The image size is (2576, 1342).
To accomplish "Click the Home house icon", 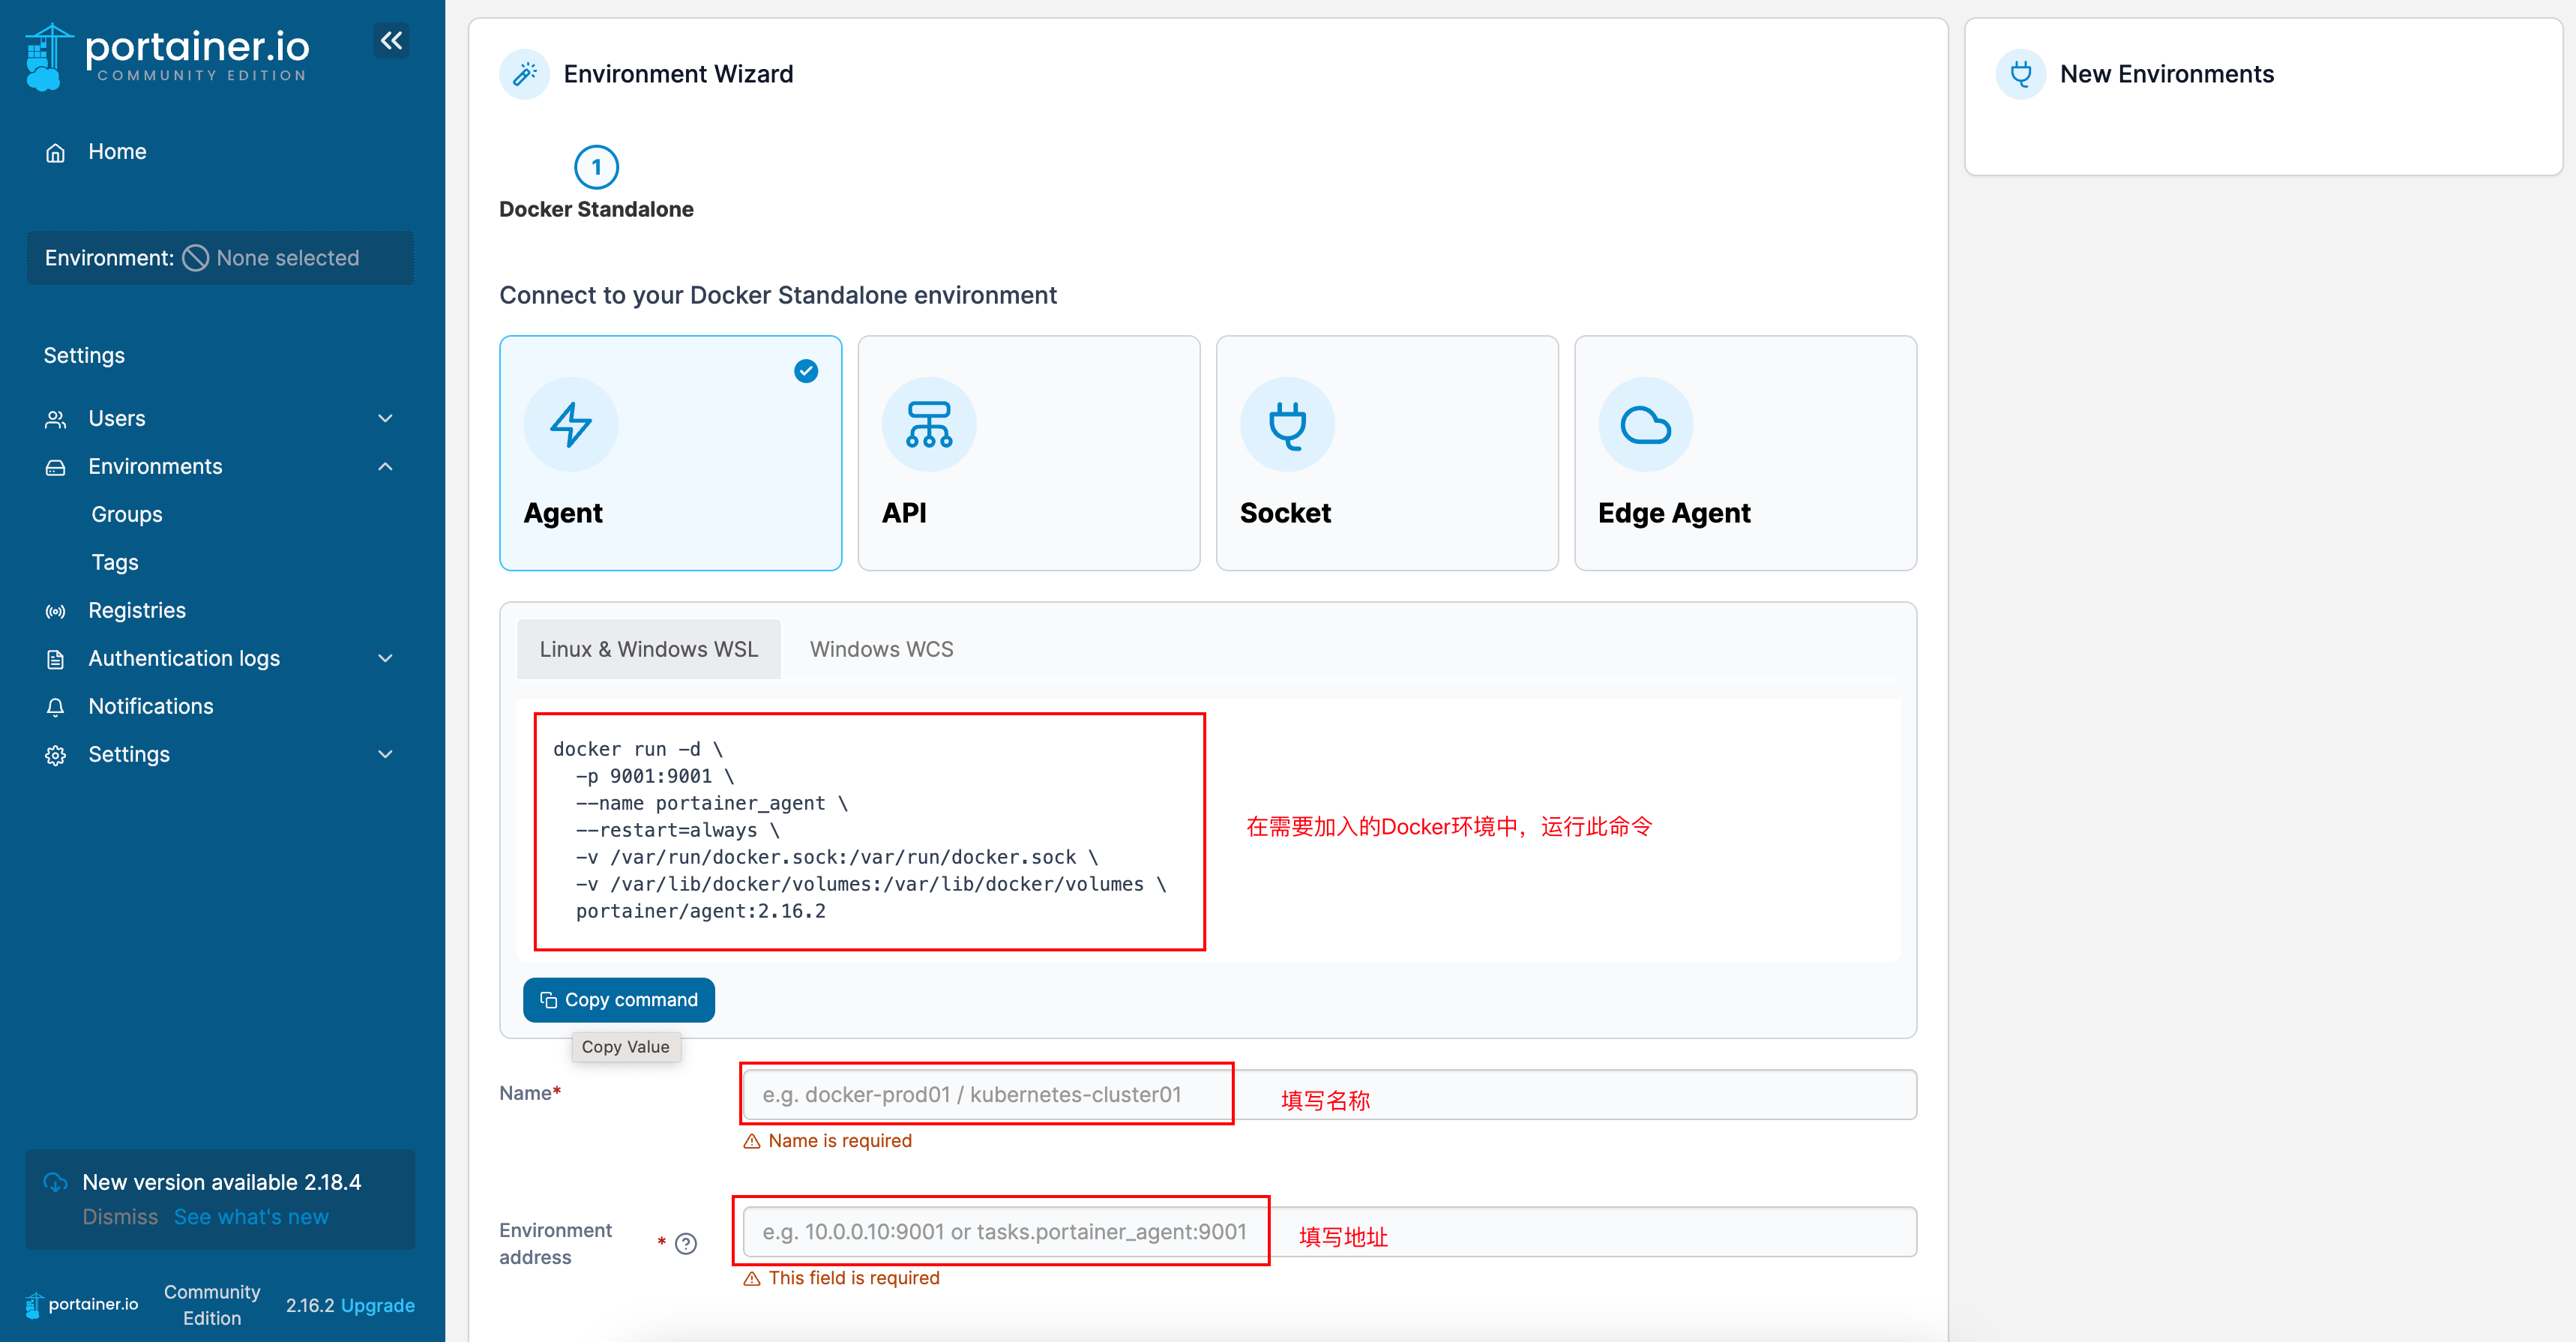I will [56, 152].
